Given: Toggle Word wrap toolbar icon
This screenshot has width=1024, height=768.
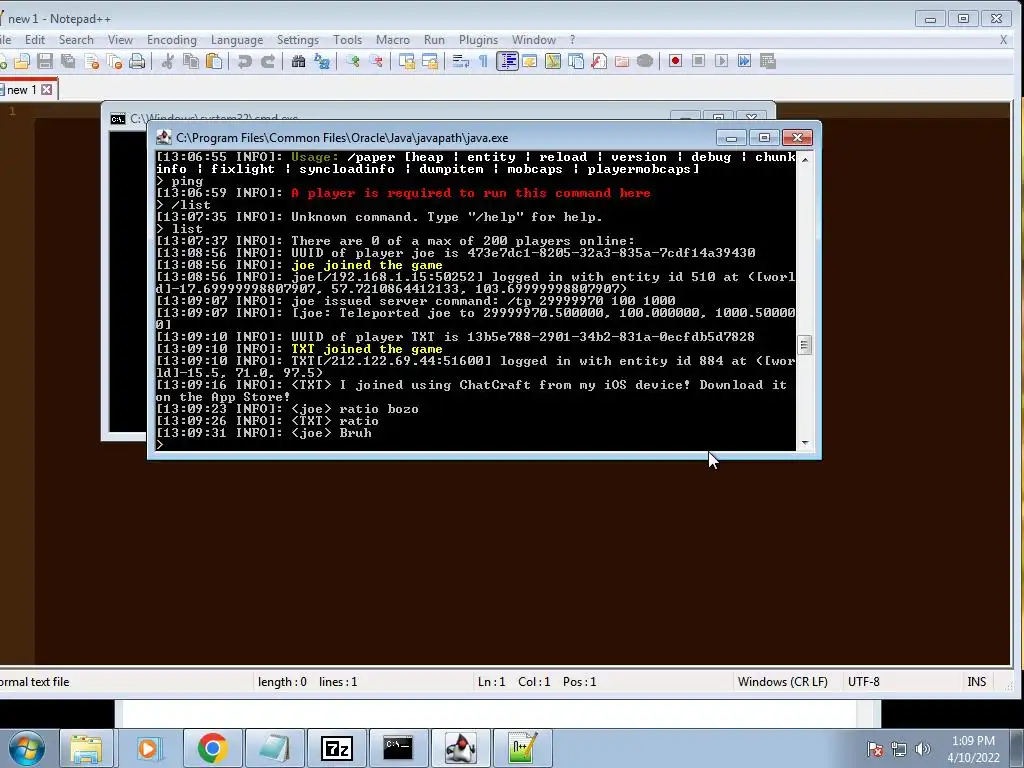Looking at the screenshot, I should point(460,61).
